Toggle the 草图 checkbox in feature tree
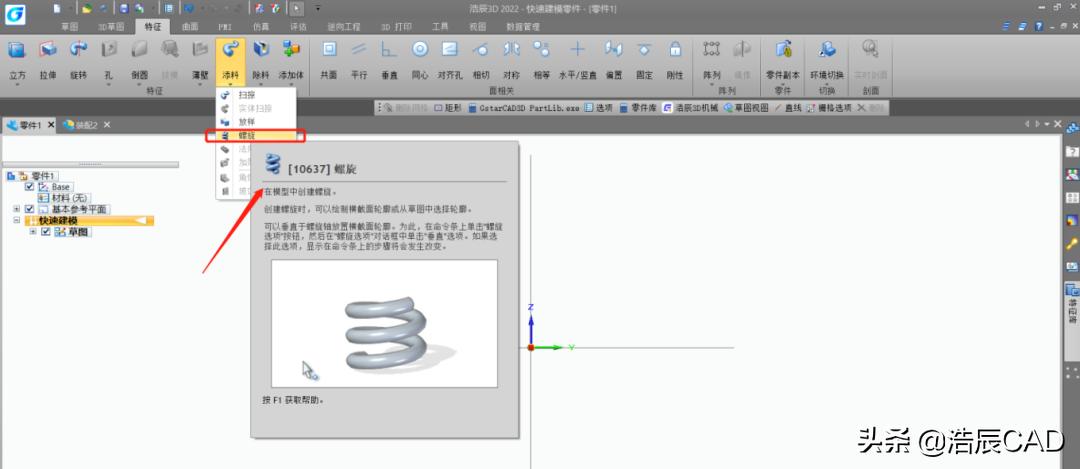1080x469 pixels. [x=45, y=232]
